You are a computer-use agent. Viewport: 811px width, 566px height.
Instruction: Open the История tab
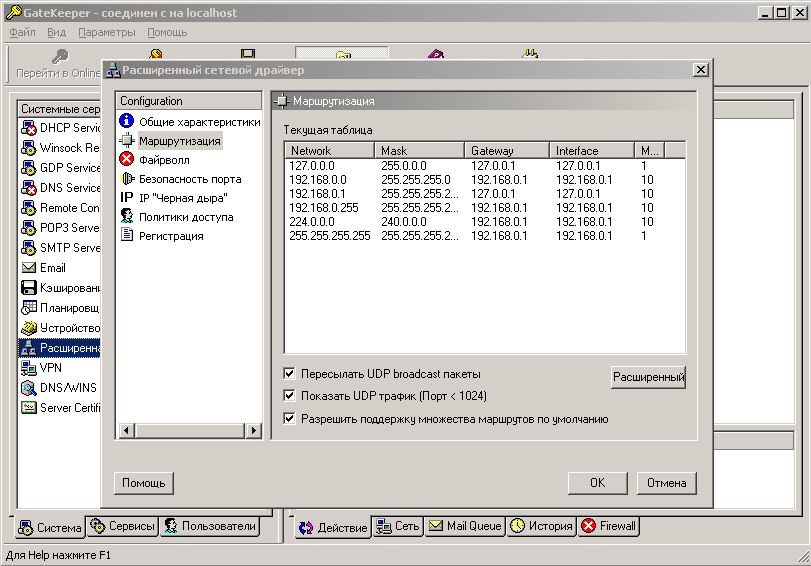[541, 526]
